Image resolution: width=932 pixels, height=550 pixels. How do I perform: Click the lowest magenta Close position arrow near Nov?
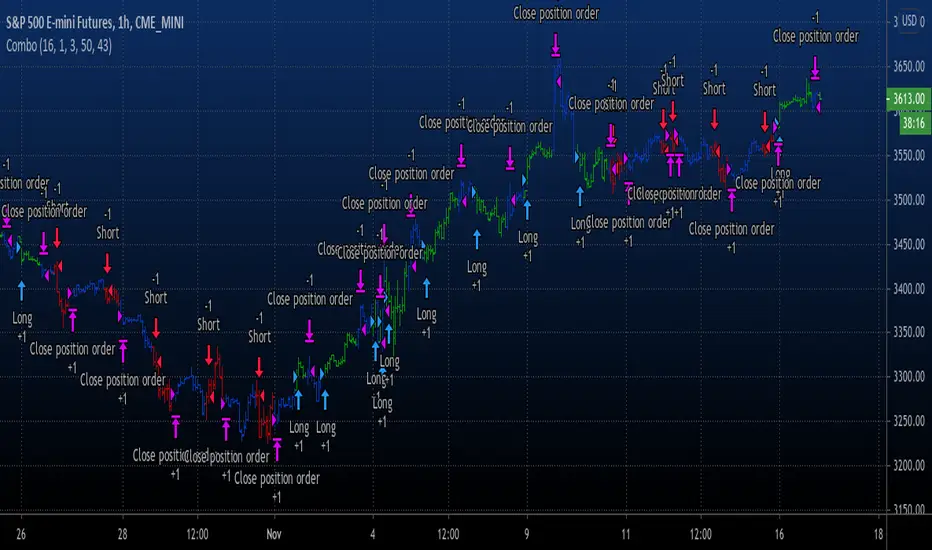pyautogui.click(x=276, y=450)
